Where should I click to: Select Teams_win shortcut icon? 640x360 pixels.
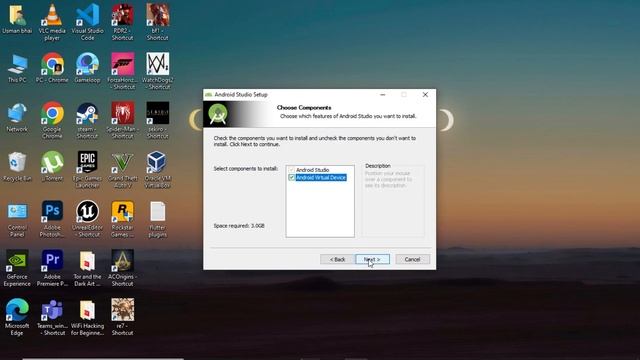[x=52, y=310]
